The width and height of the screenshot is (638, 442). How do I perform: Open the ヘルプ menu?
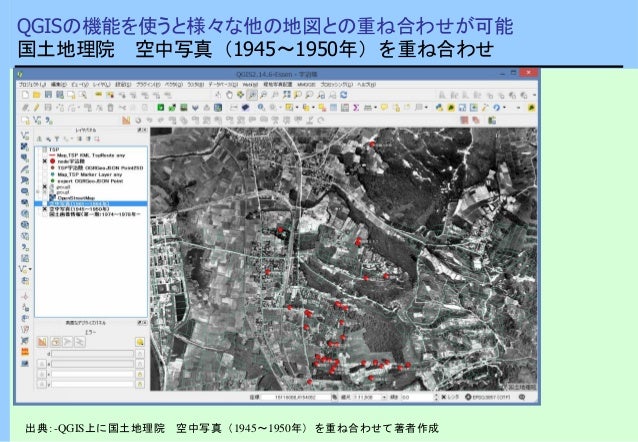click(367, 84)
